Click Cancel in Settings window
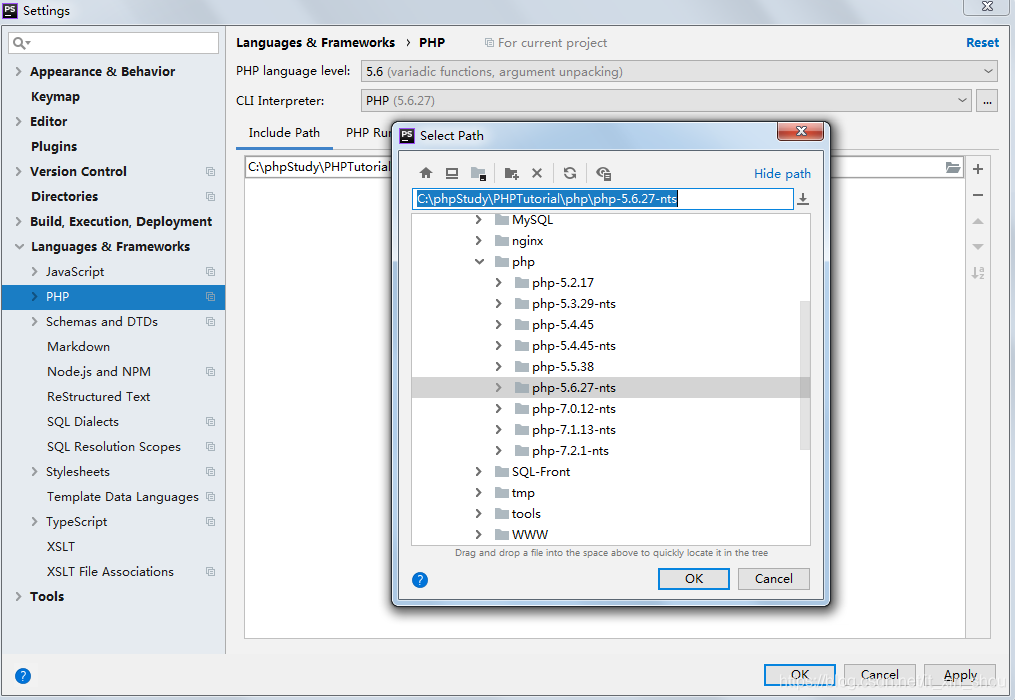 pos(880,675)
